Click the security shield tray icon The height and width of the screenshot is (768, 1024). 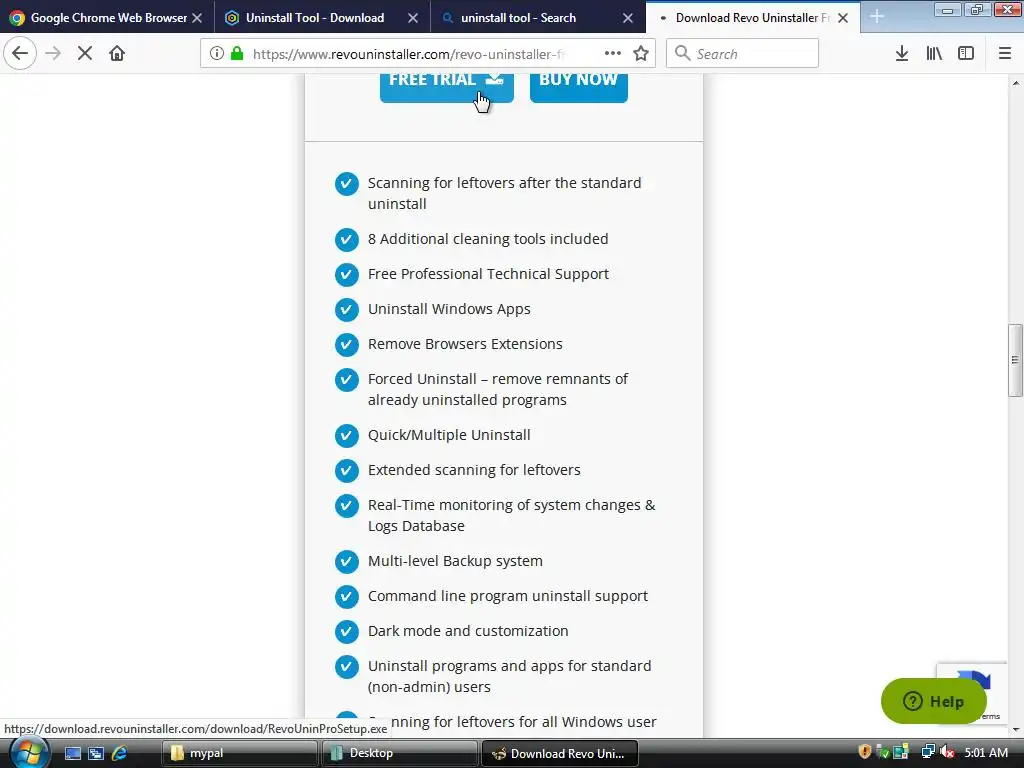point(865,752)
